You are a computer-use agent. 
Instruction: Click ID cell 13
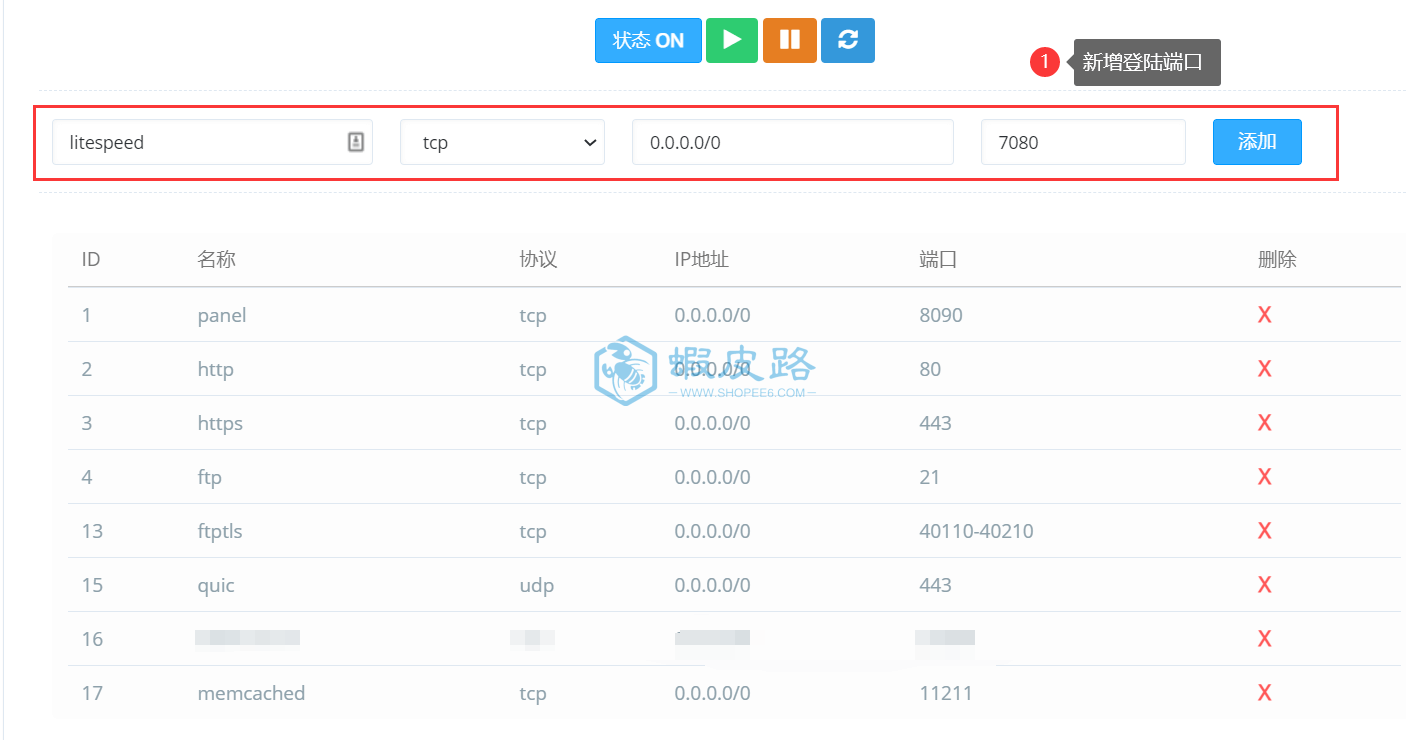click(x=92, y=531)
